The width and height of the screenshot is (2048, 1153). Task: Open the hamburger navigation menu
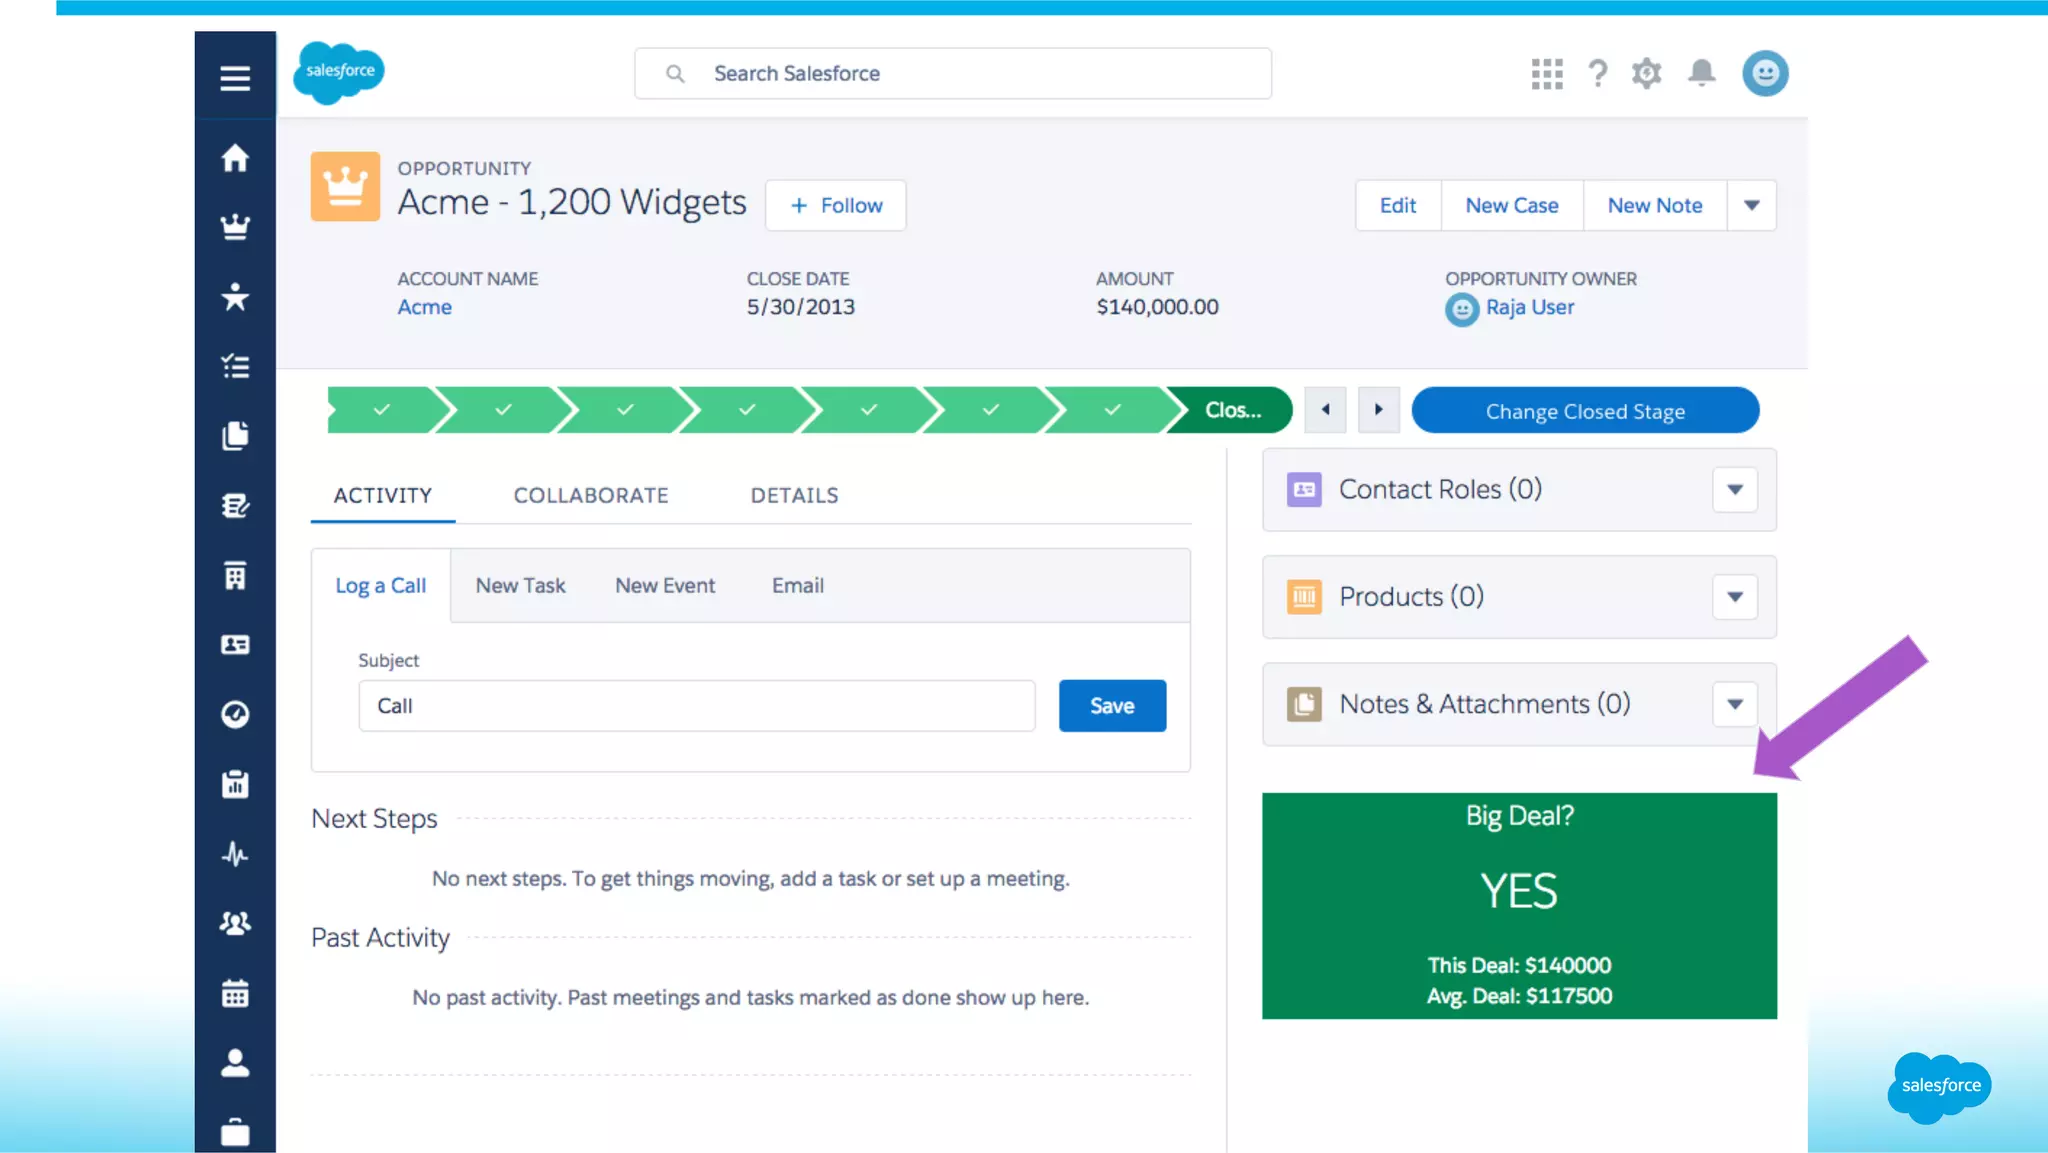tap(235, 78)
